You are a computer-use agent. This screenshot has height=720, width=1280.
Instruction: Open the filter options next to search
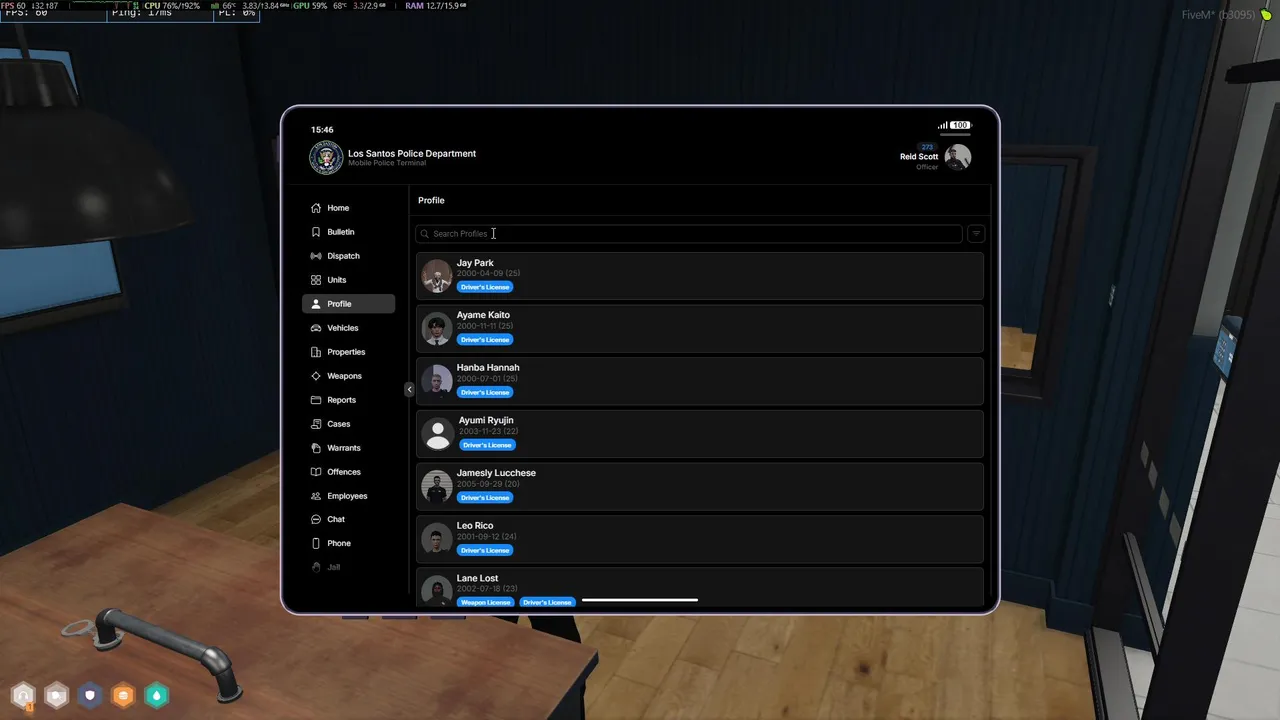click(x=976, y=234)
